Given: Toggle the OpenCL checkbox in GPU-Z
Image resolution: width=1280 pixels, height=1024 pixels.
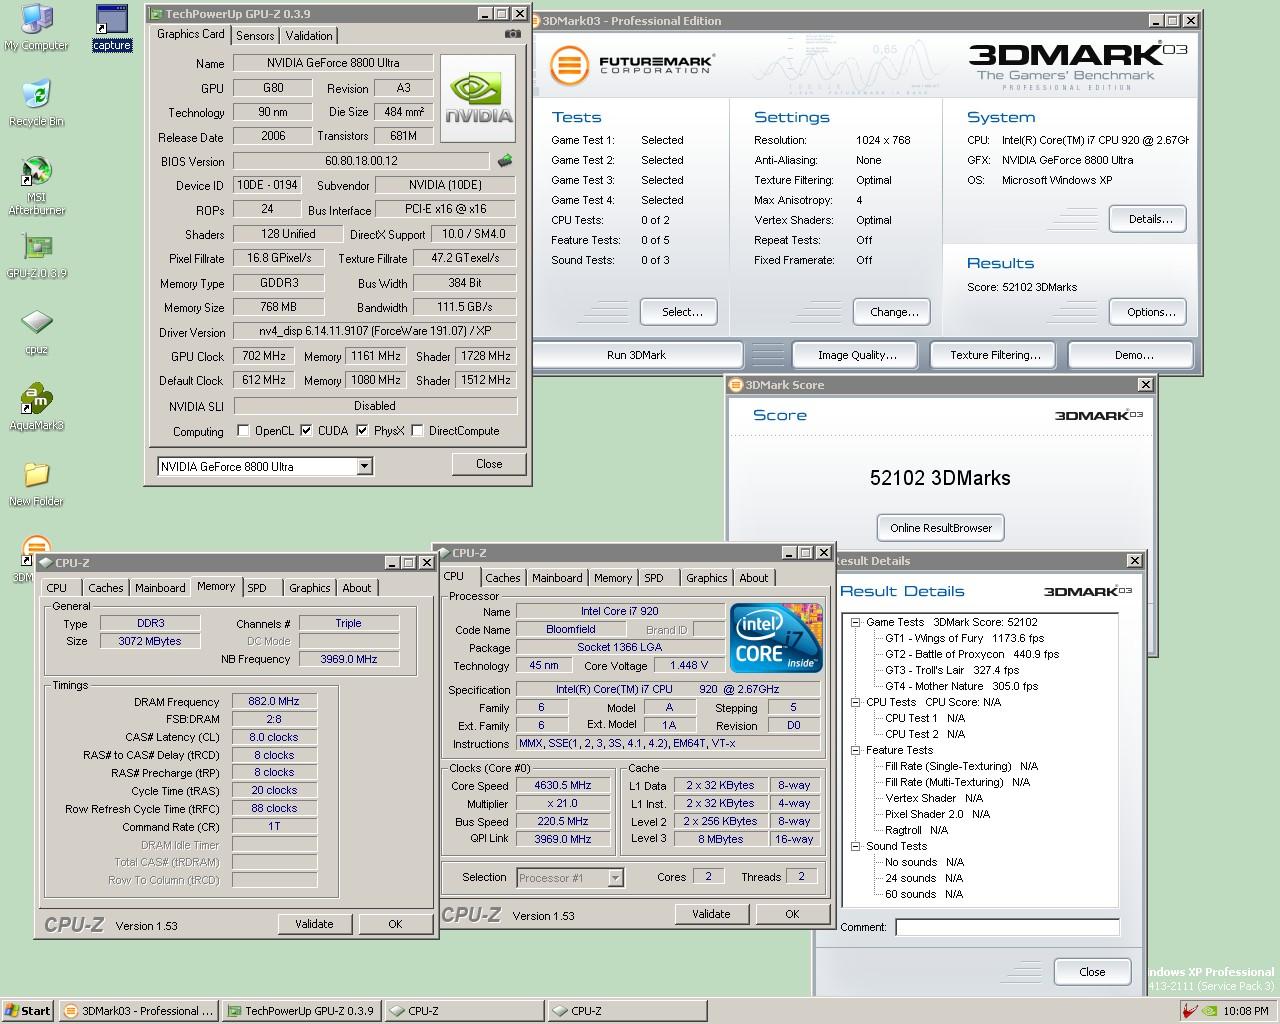Looking at the screenshot, I should pyautogui.click(x=243, y=431).
